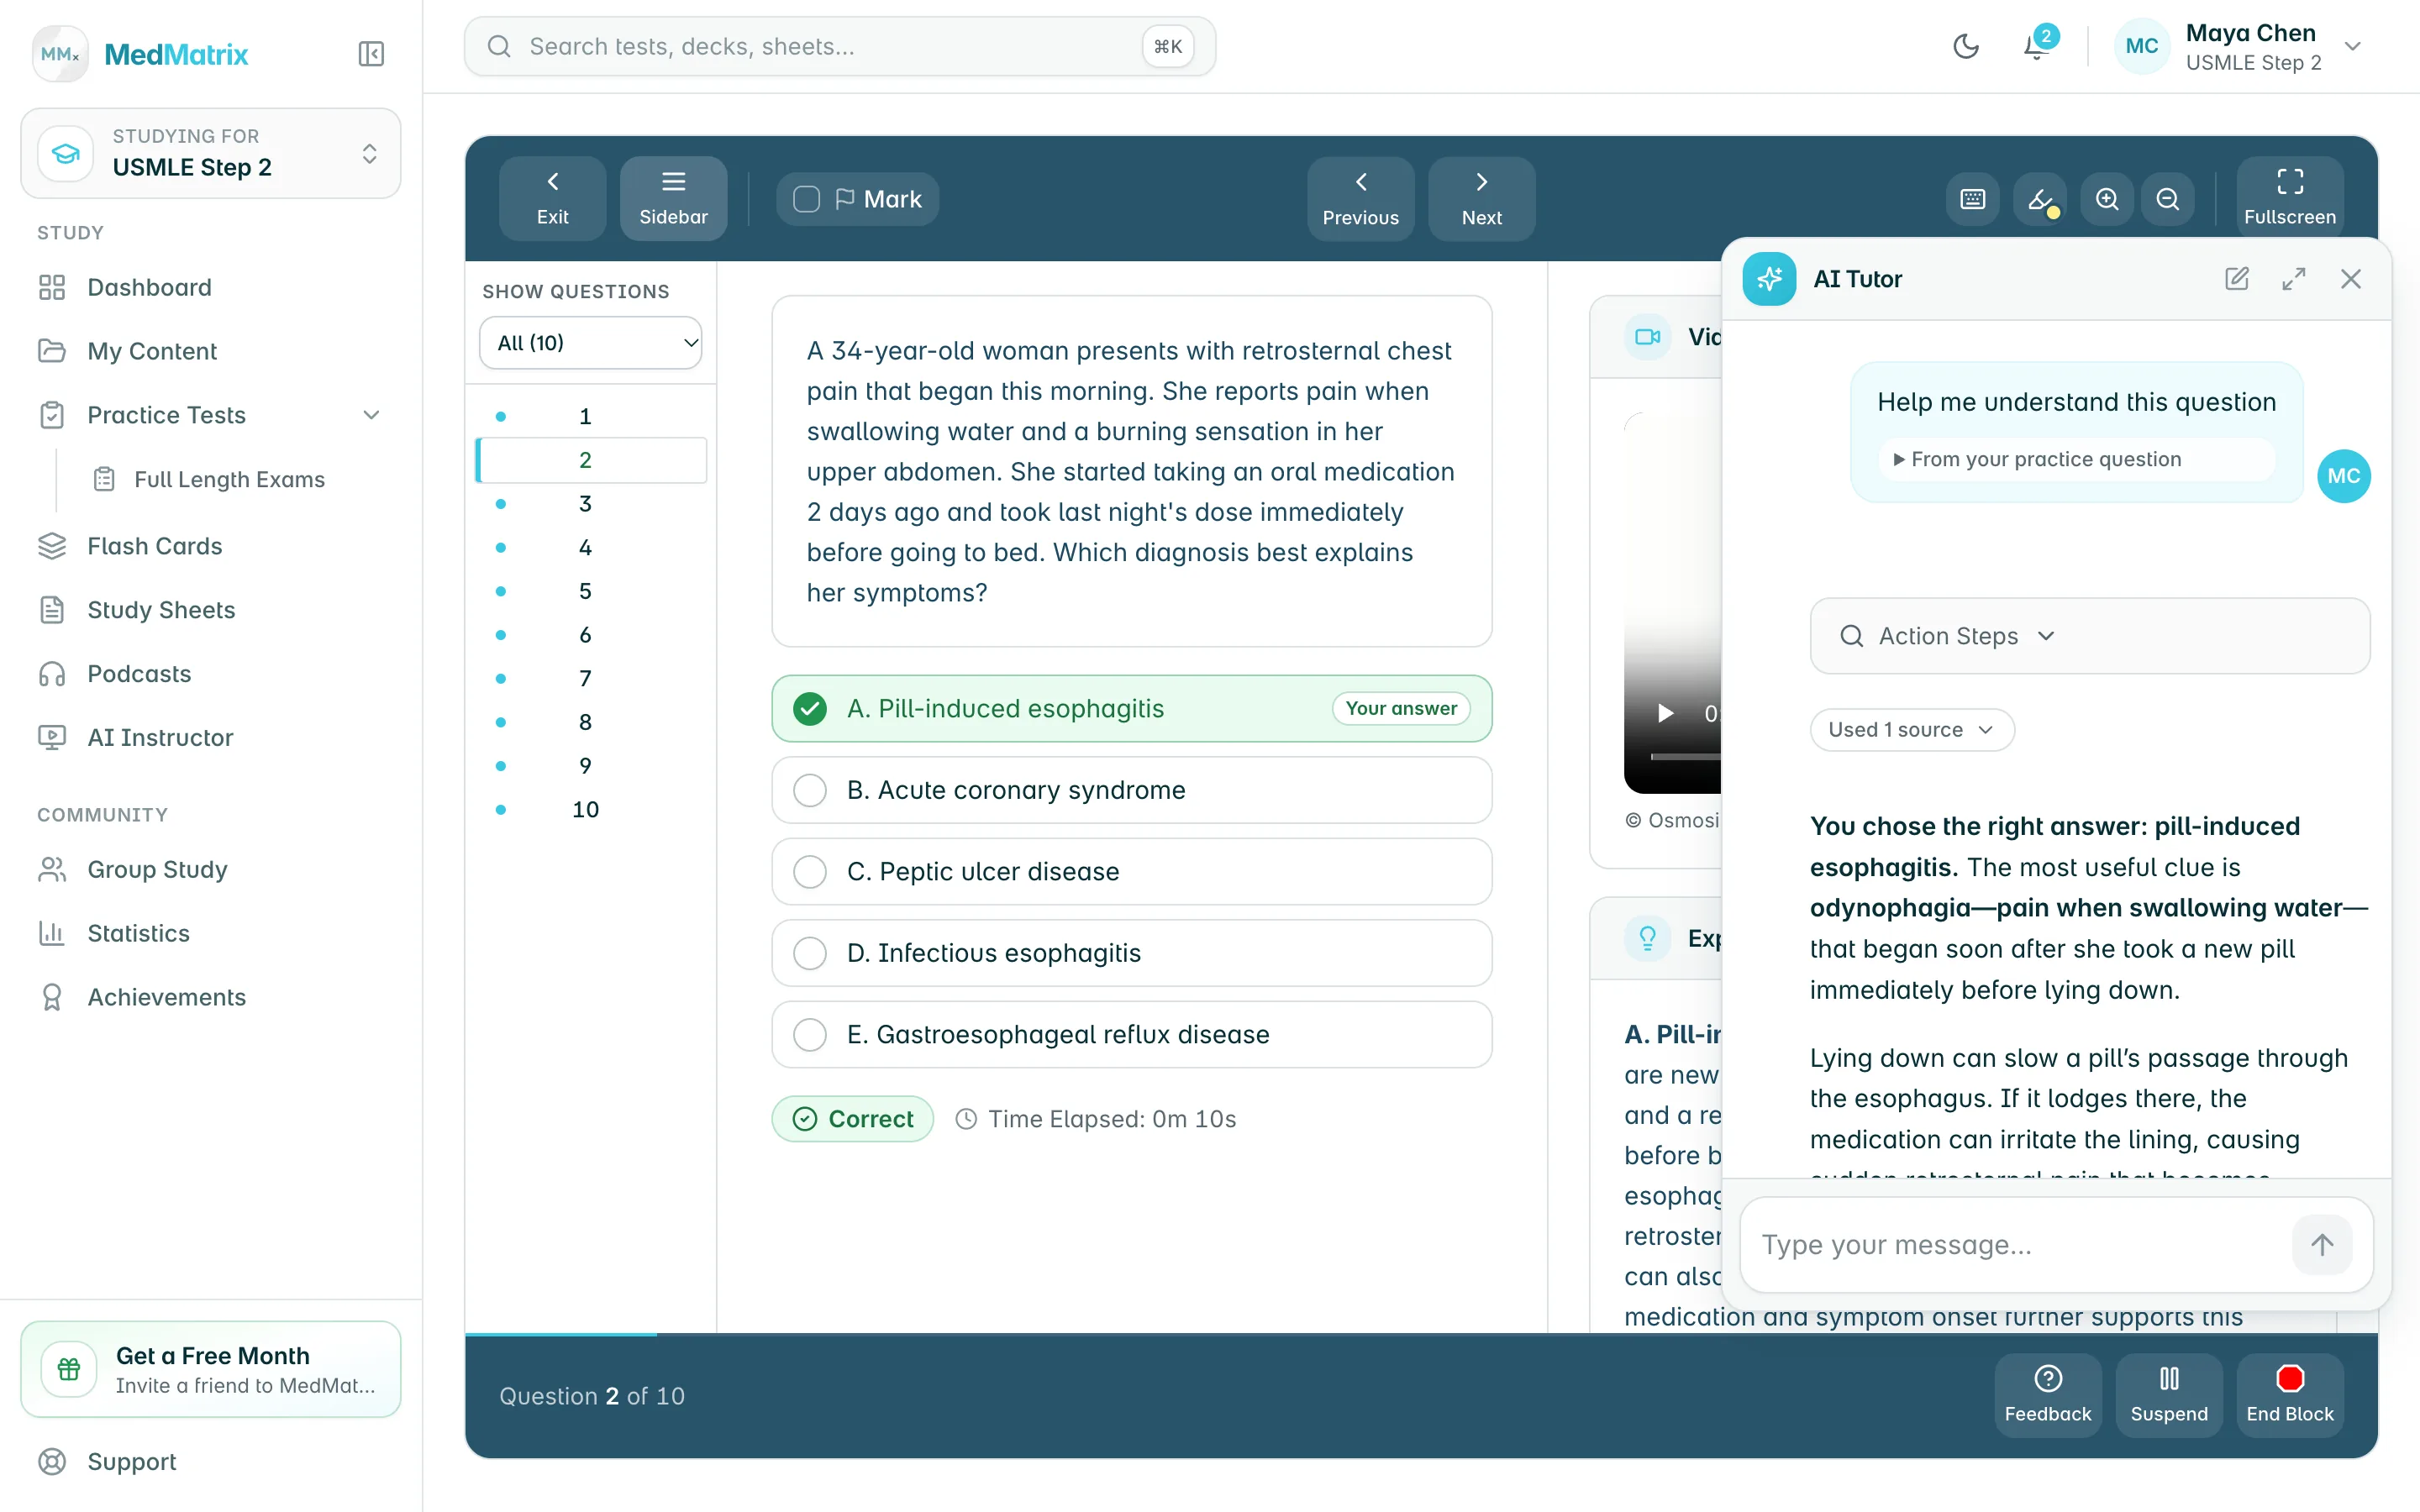Expand the Action Steps section
Screen dimensions: 2420x1512
[2090, 636]
